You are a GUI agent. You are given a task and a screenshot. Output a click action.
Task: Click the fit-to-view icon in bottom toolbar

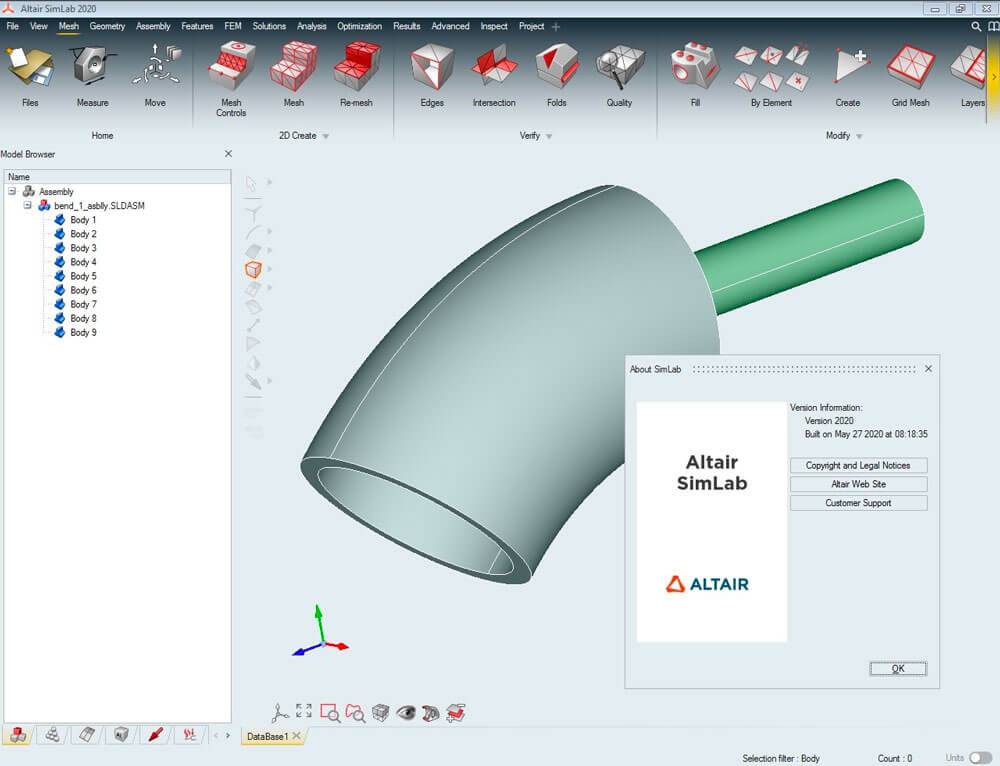click(x=304, y=712)
